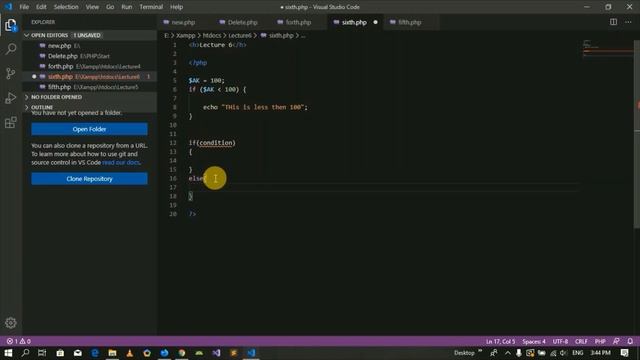Select htdocs in the breadcrumb path
The width and height of the screenshot is (640, 360).
point(212,36)
